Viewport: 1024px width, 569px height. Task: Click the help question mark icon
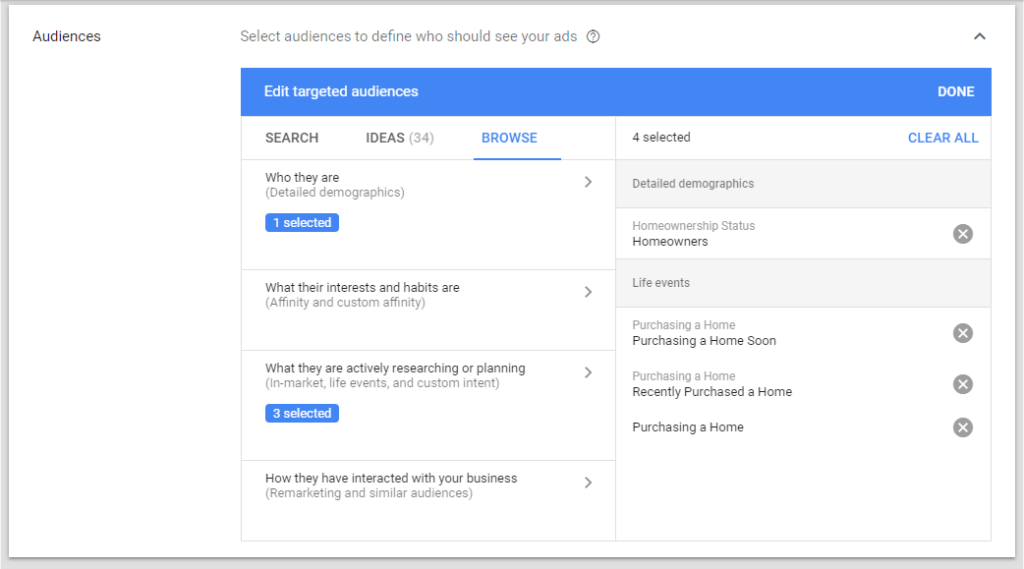pyautogui.click(x=593, y=37)
